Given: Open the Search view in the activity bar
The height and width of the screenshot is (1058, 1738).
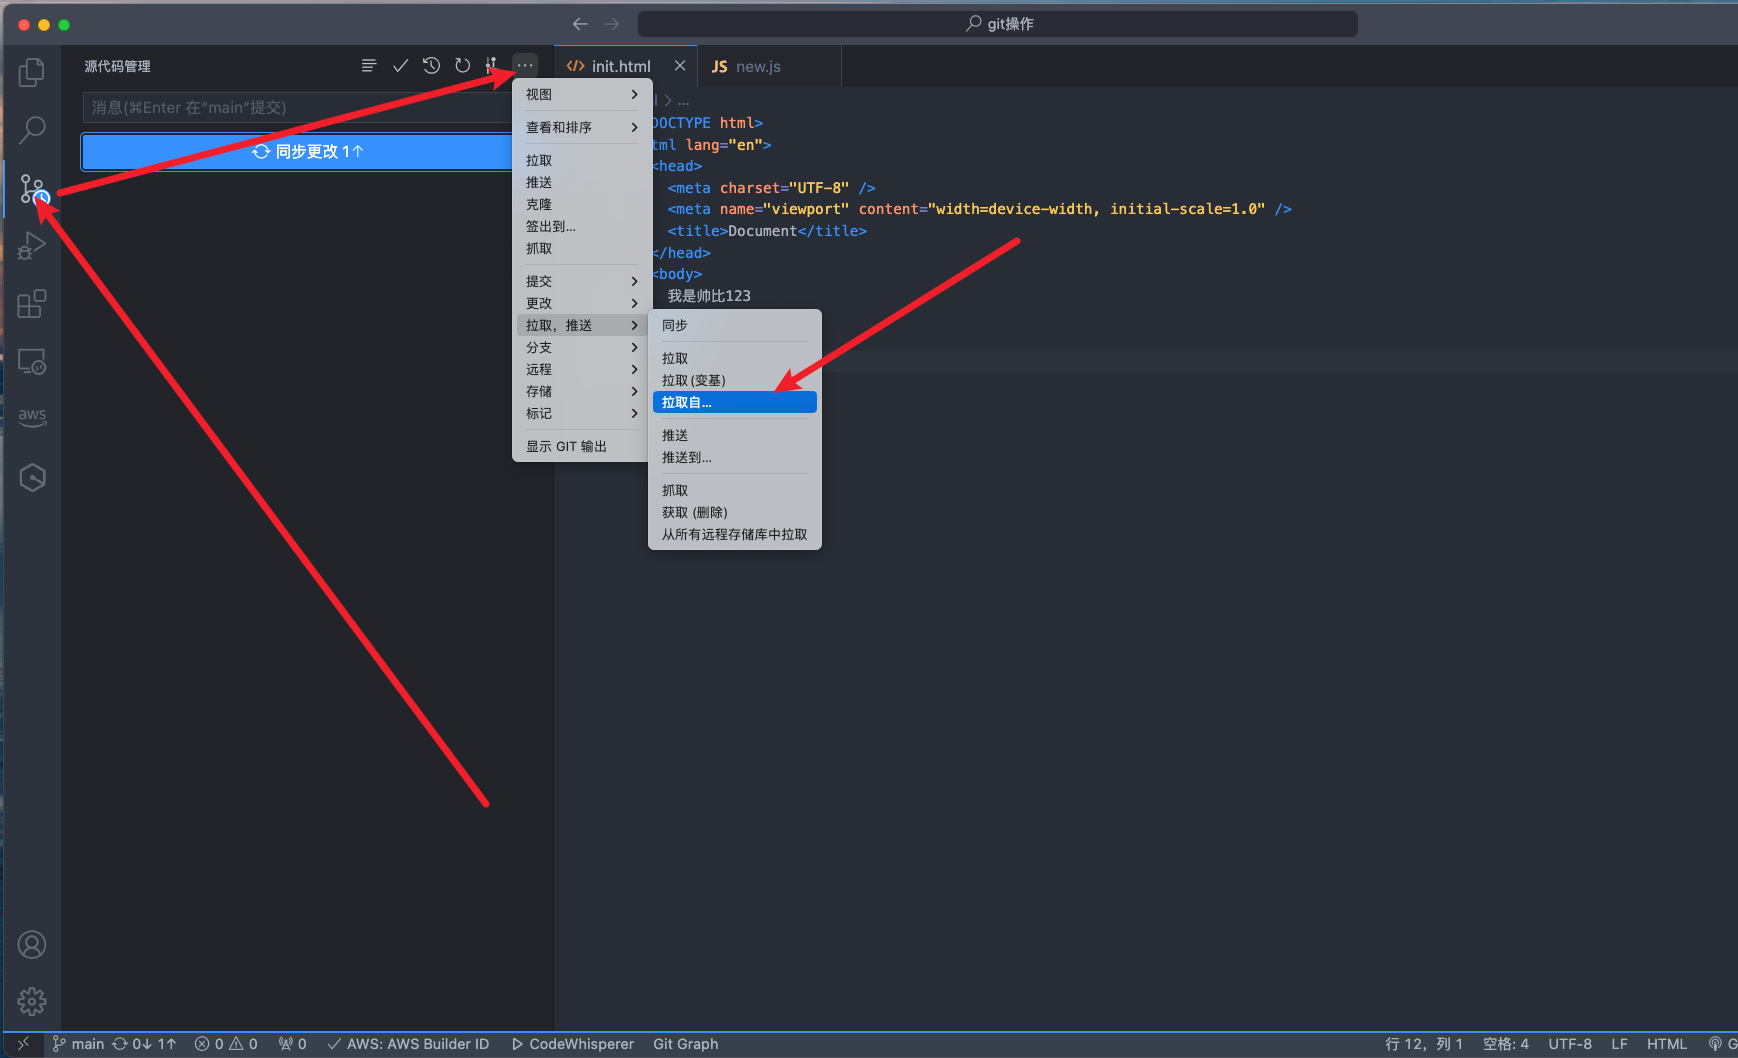Looking at the screenshot, I should pos(32,129).
